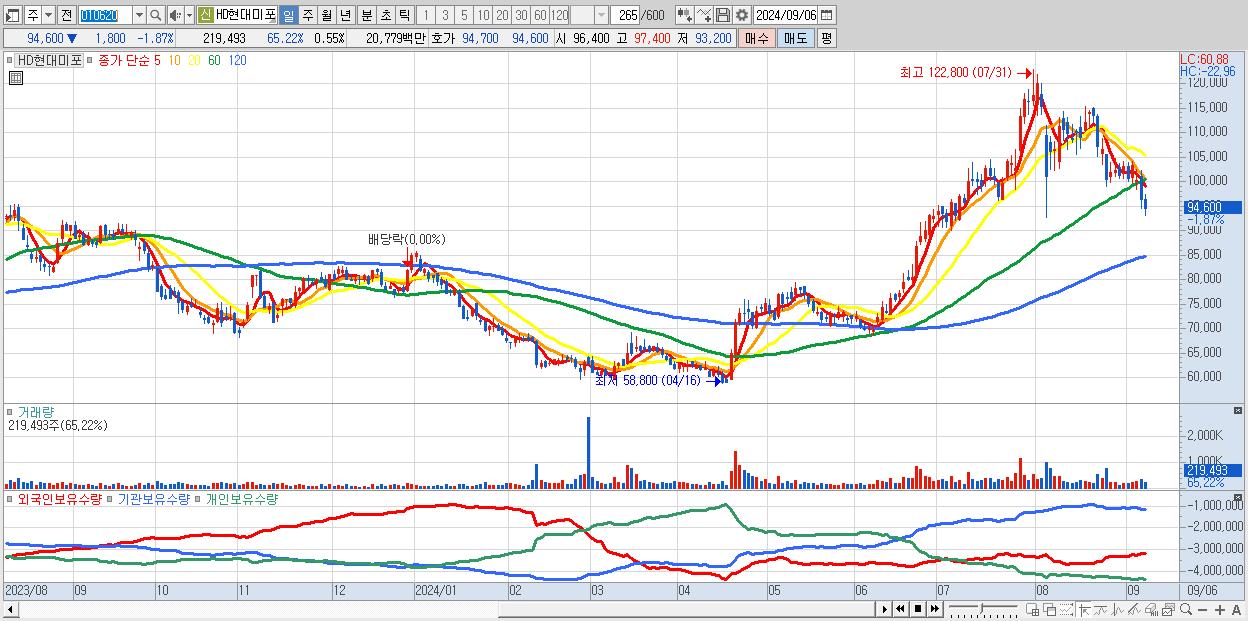The image size is (1248, 621).
Task: Choose the 60 interval button
Action: tap(540, 15)
